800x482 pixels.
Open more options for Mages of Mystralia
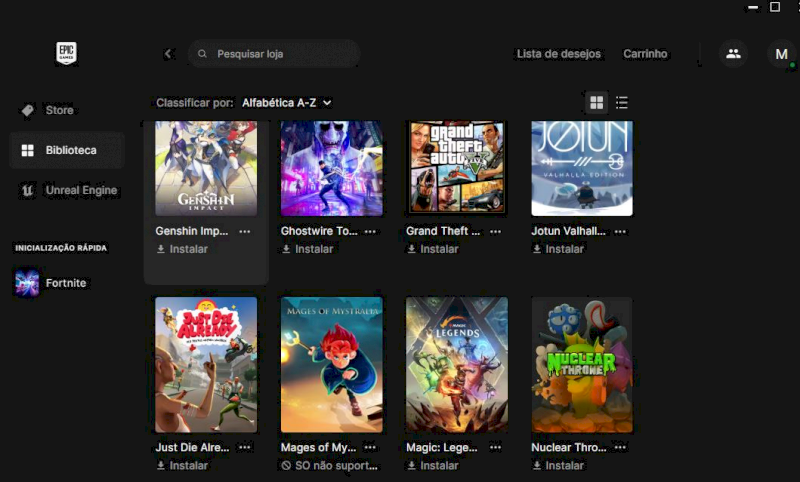(370, 448)
